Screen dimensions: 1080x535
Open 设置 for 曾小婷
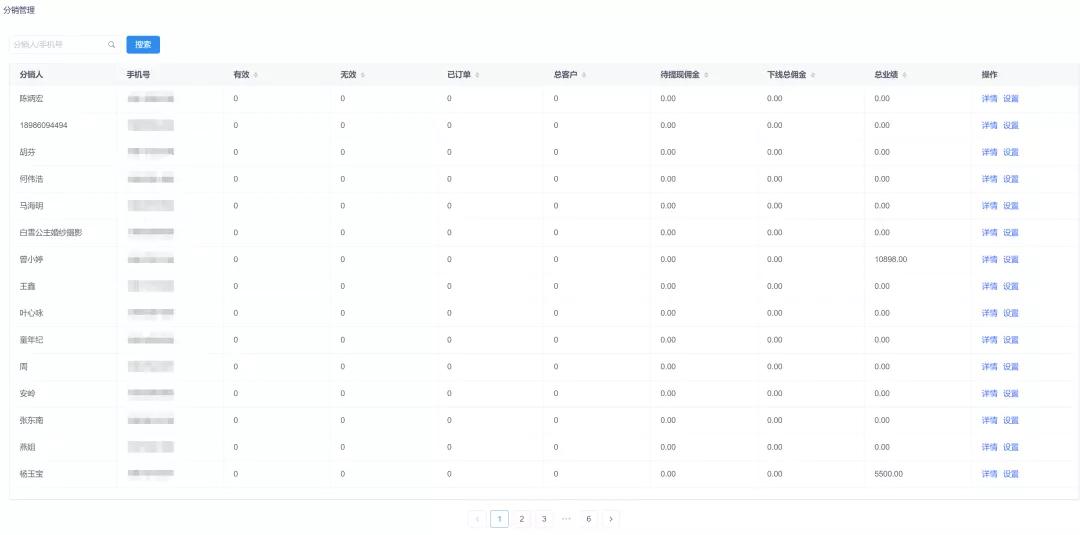[x=1011, y=259]
